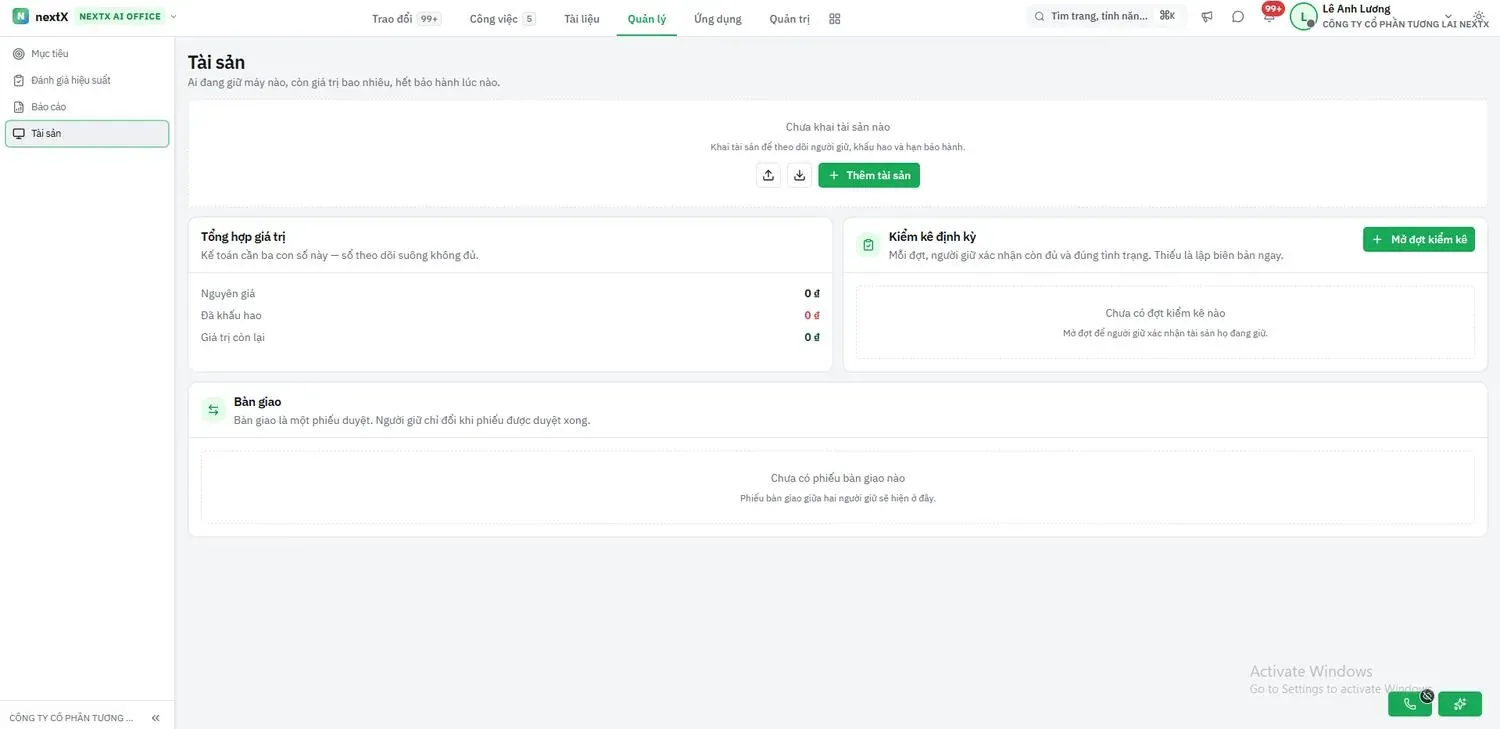Viewport: 1500px width, 729px height.
Task: Click the company name at the sidebar bottom
Action: pyautogui.click(x=71, y=718)
